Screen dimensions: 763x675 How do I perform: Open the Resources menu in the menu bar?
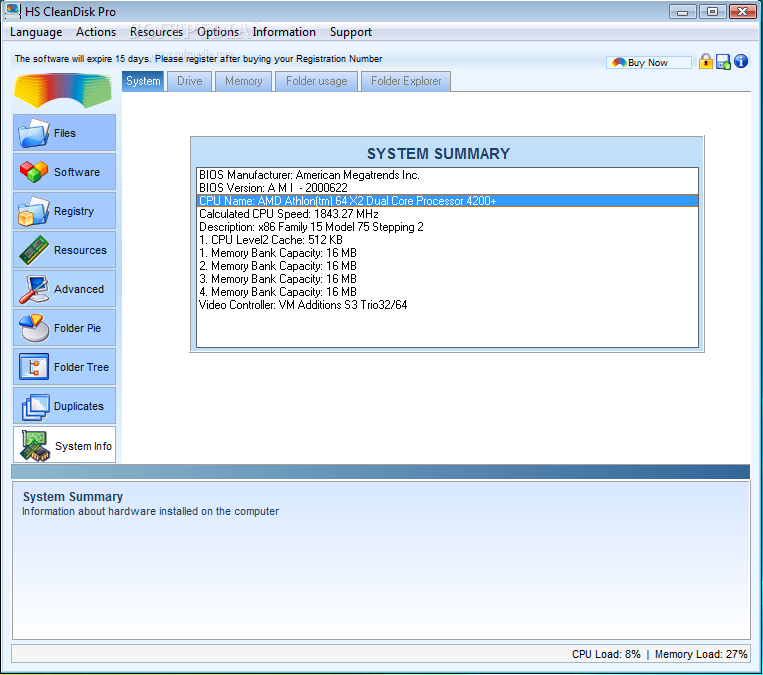[x=156, y=32]
